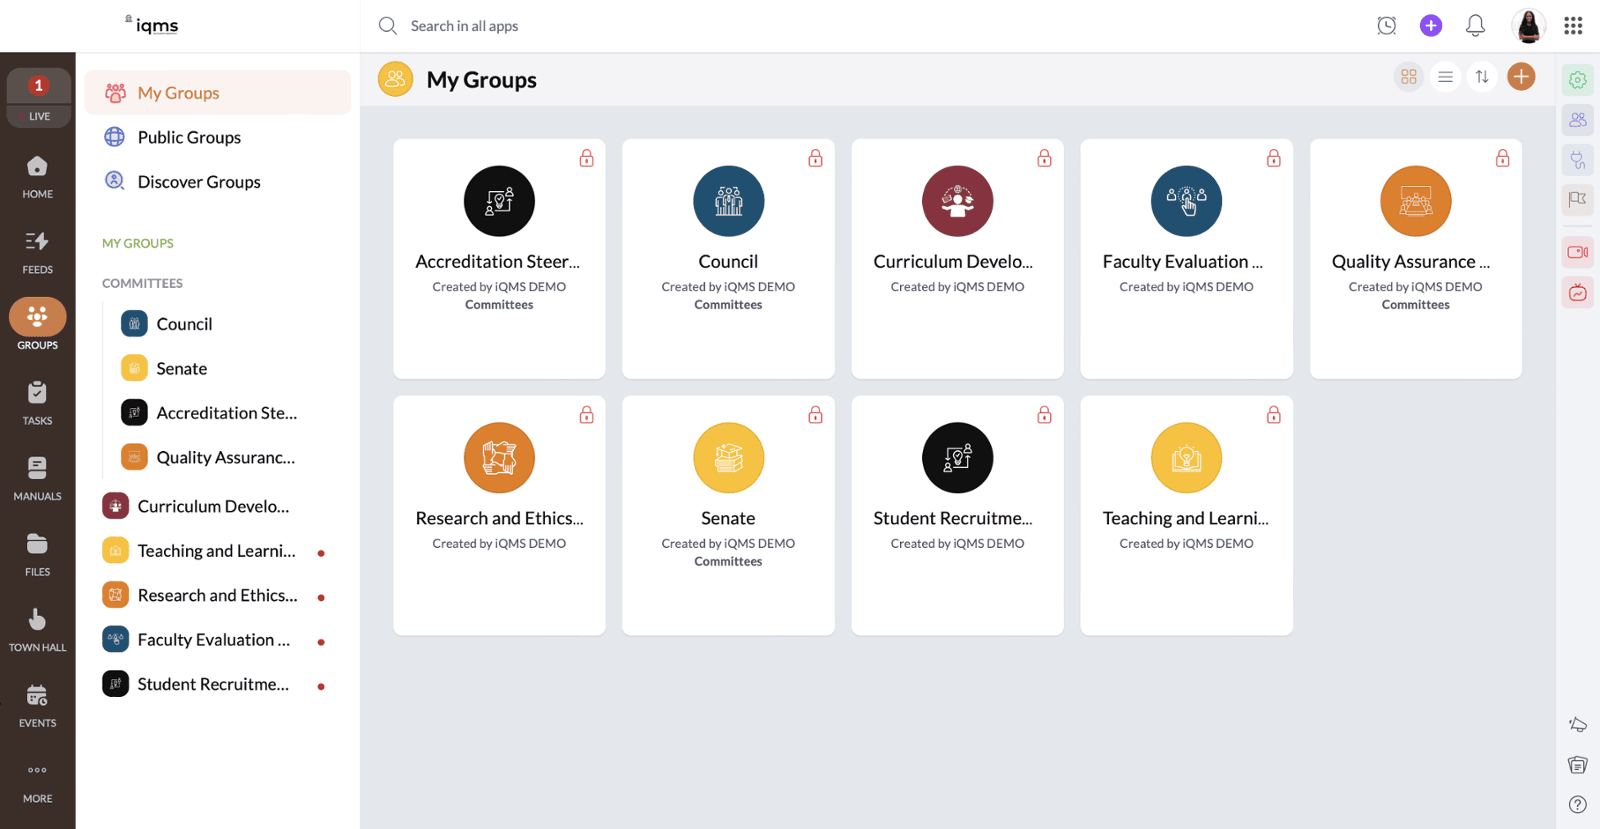Switch to list view layout

coord(1445,77)
